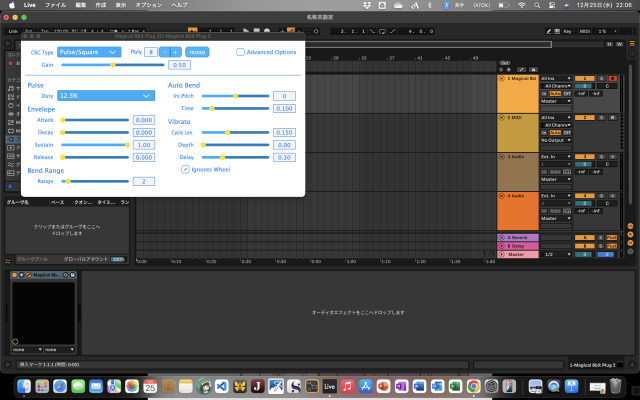Open Finder from the Dock
This screenshot has width=640, height=400.
click(x=23, y=385)
